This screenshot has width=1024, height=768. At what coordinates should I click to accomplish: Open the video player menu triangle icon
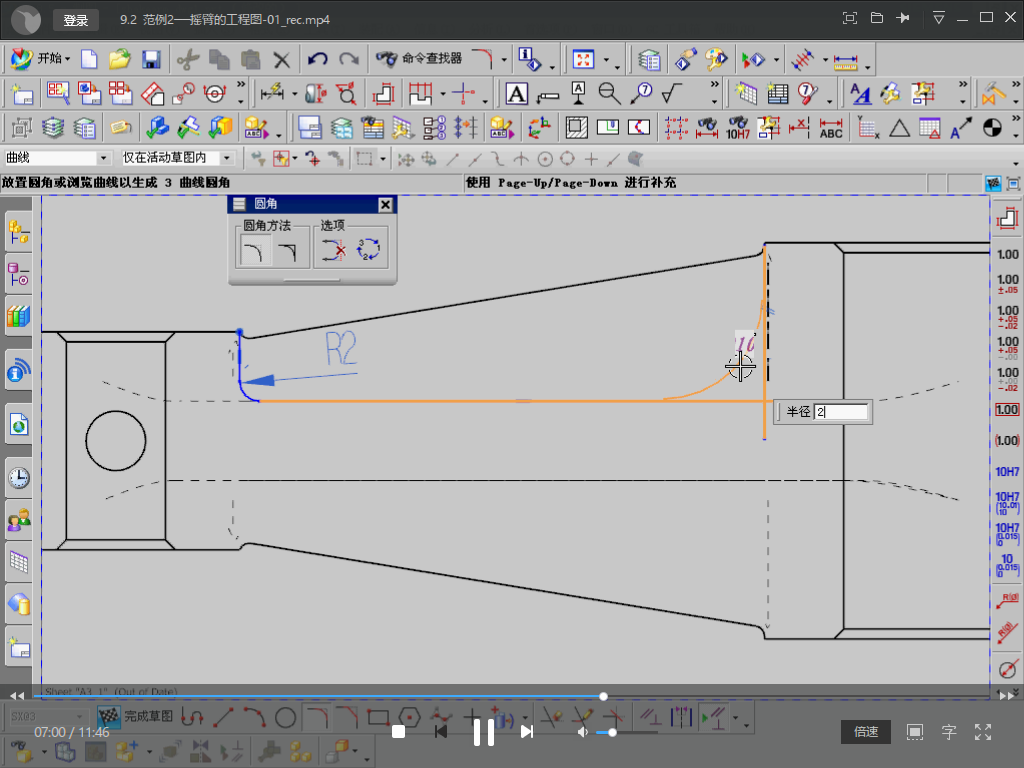point(938,18)
